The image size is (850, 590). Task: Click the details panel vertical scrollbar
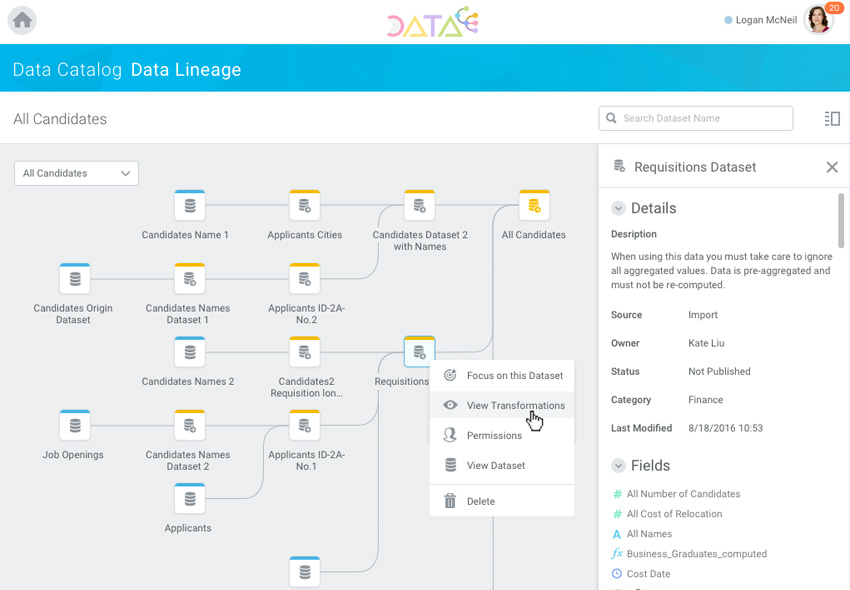(x=842, y=220)
